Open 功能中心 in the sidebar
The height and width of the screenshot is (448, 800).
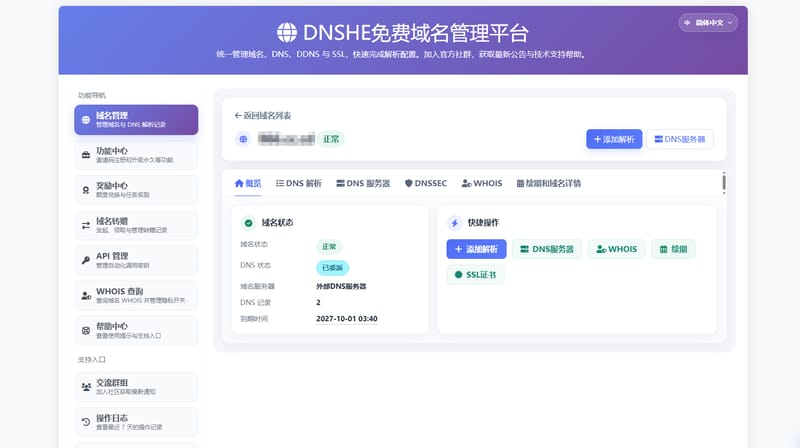coord(136,155)
